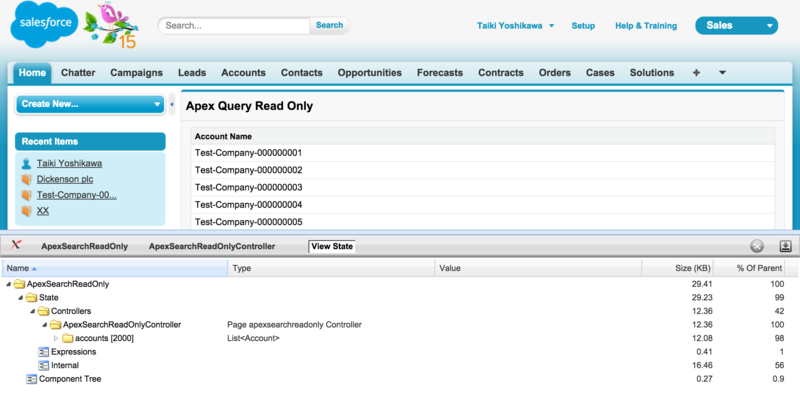This screenshot has height=399, width=800.
Task: Click the Component Tree node icon
Action: (x=32, y=379)
